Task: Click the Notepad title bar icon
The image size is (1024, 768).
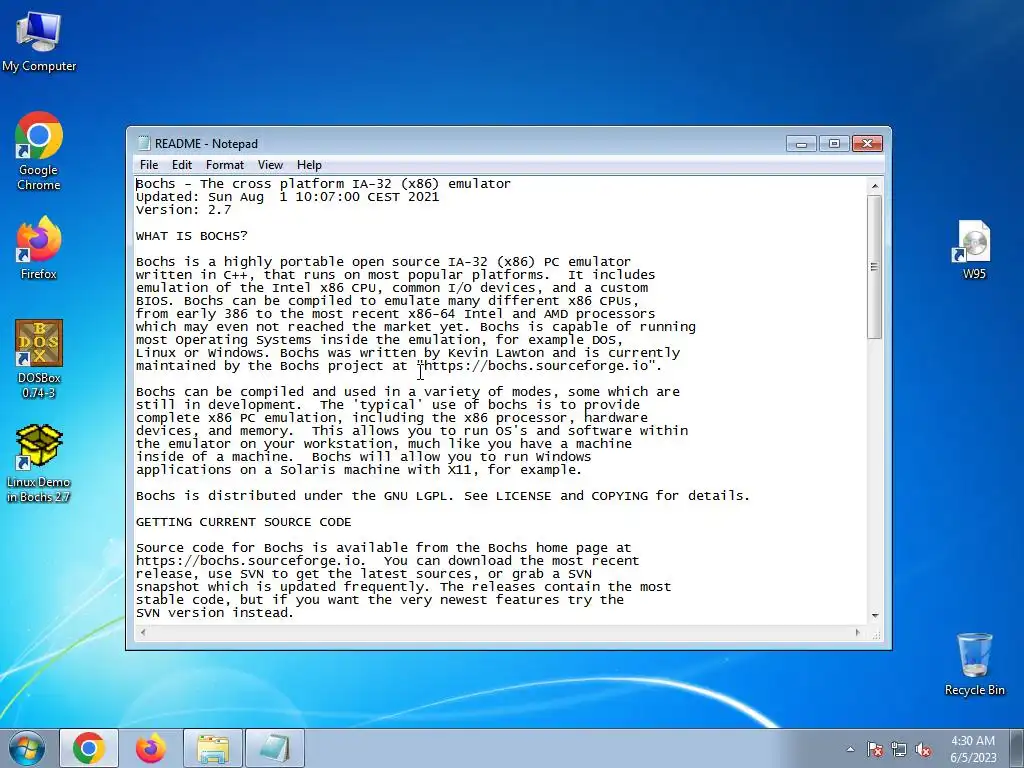Action: coord(144,144)
